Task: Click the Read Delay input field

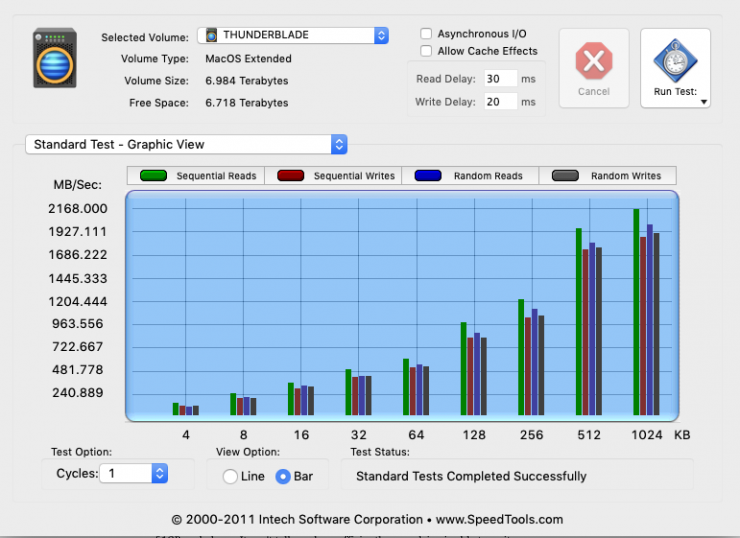Action: (501, 78)
